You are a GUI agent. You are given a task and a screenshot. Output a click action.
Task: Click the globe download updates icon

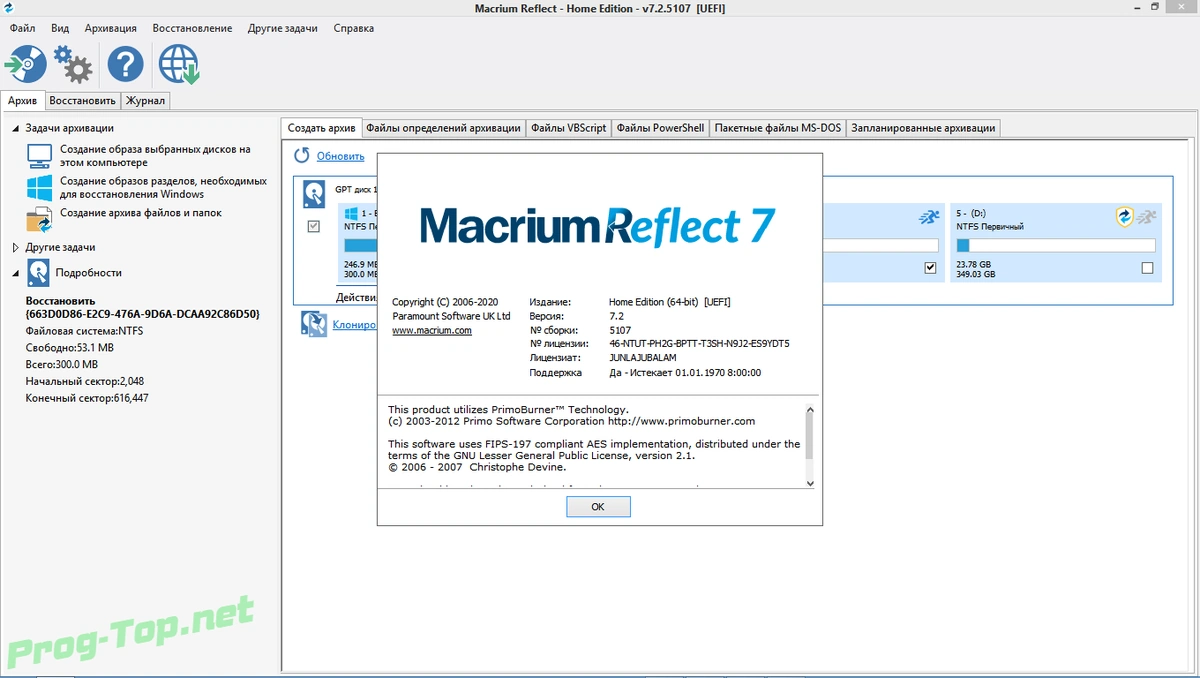[180, 65]
